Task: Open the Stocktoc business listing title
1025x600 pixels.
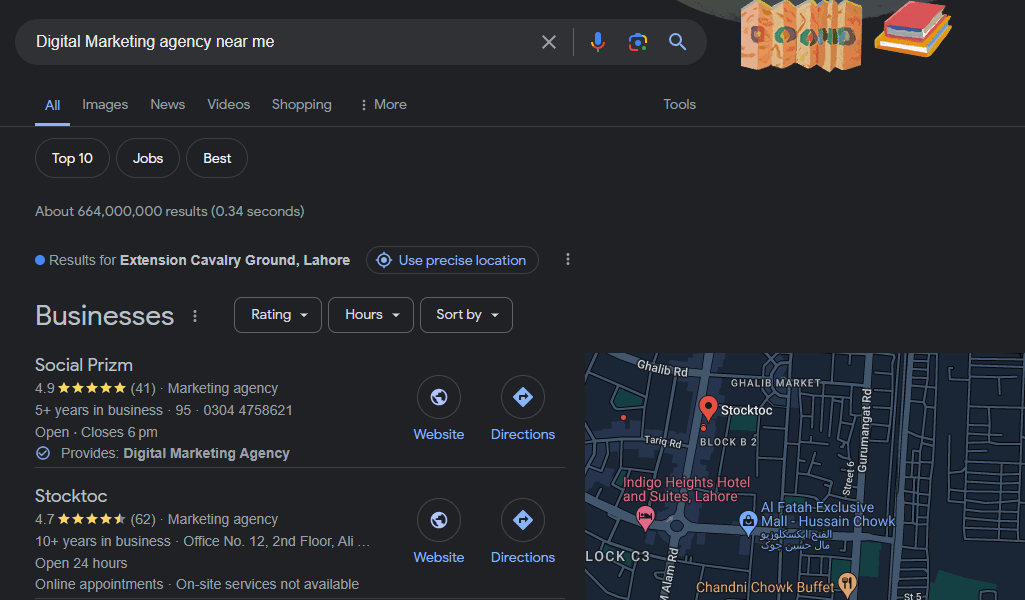Action: (71, 496)
